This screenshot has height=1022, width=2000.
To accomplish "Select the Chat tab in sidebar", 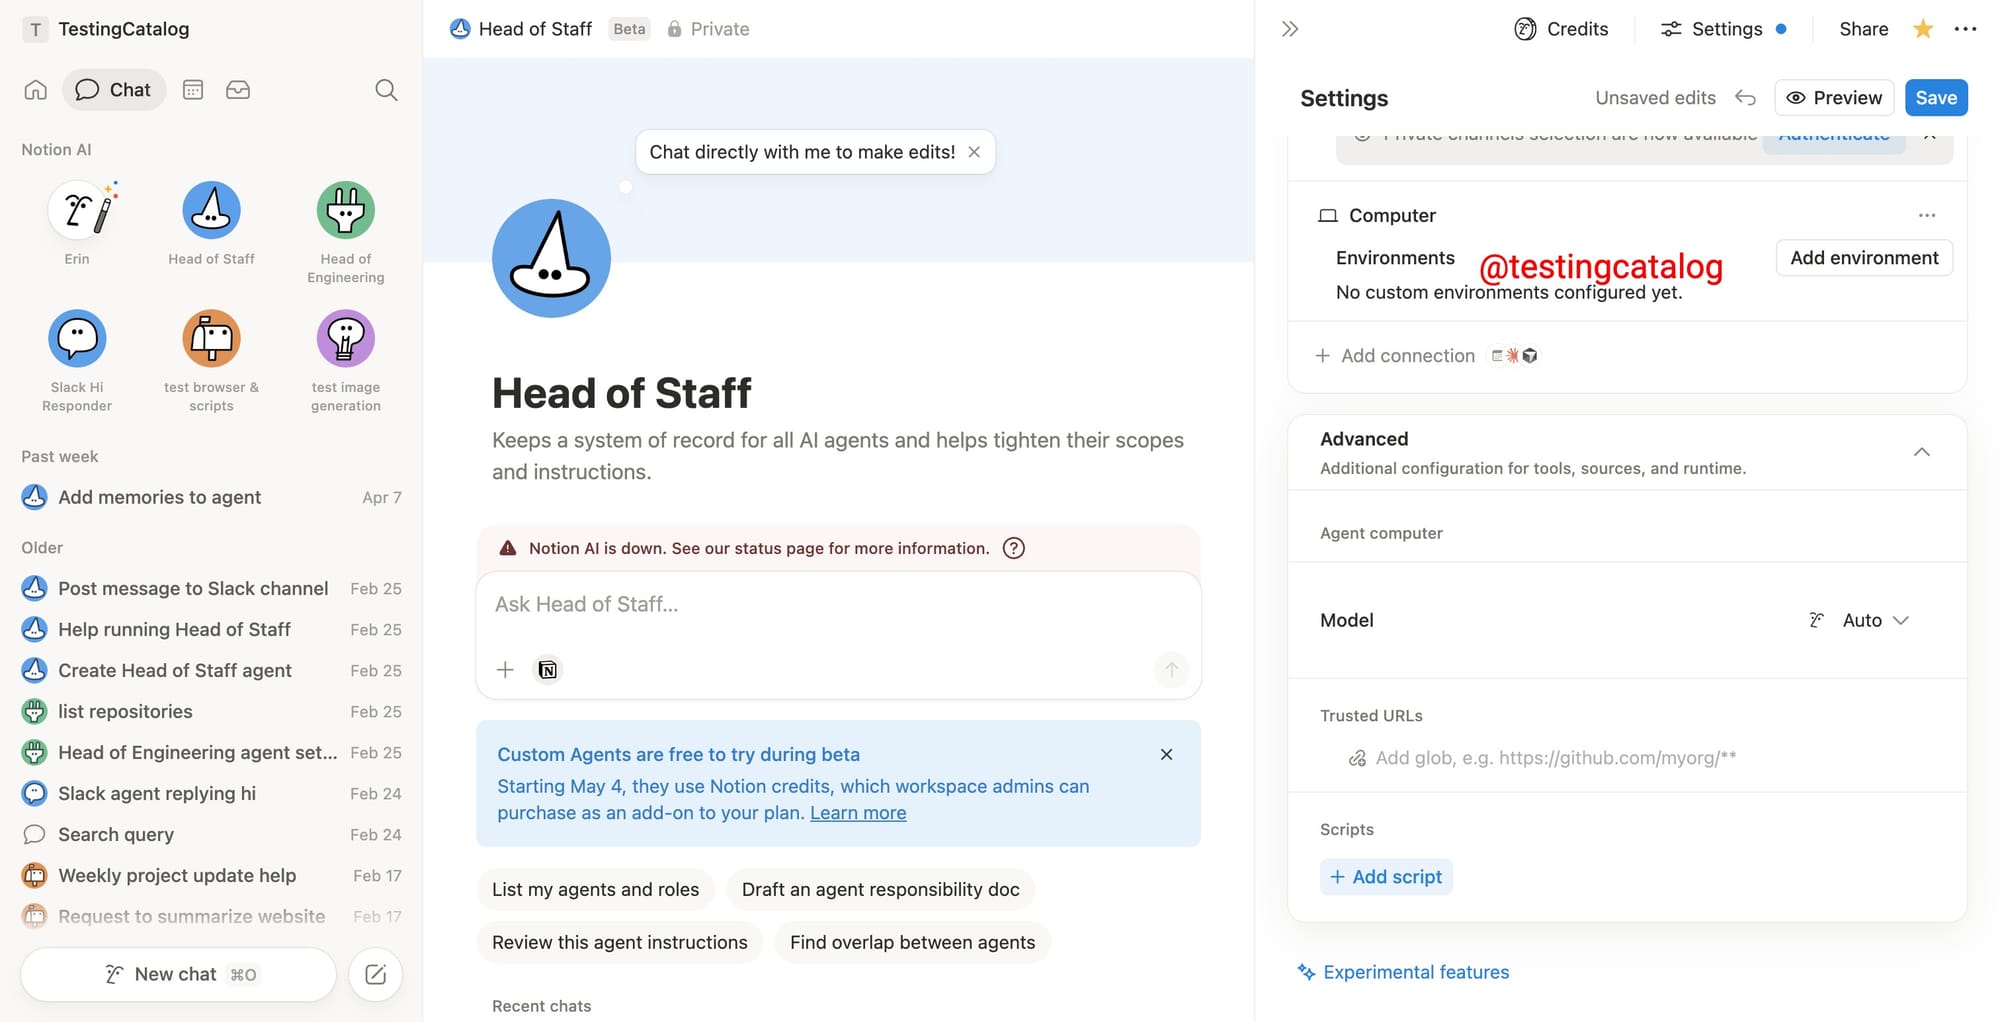I will click(114, 90).
